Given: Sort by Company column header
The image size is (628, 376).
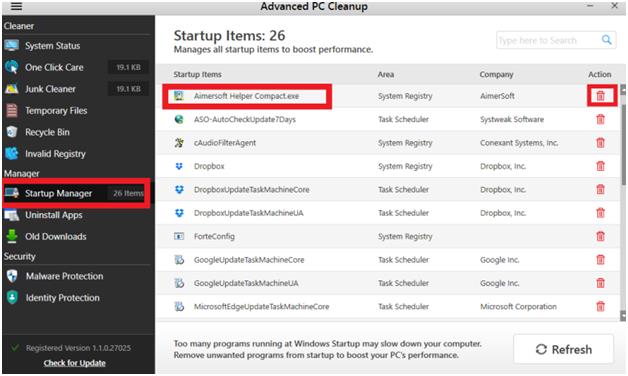Looking at the screenshot, I should (x=496, y=74).
